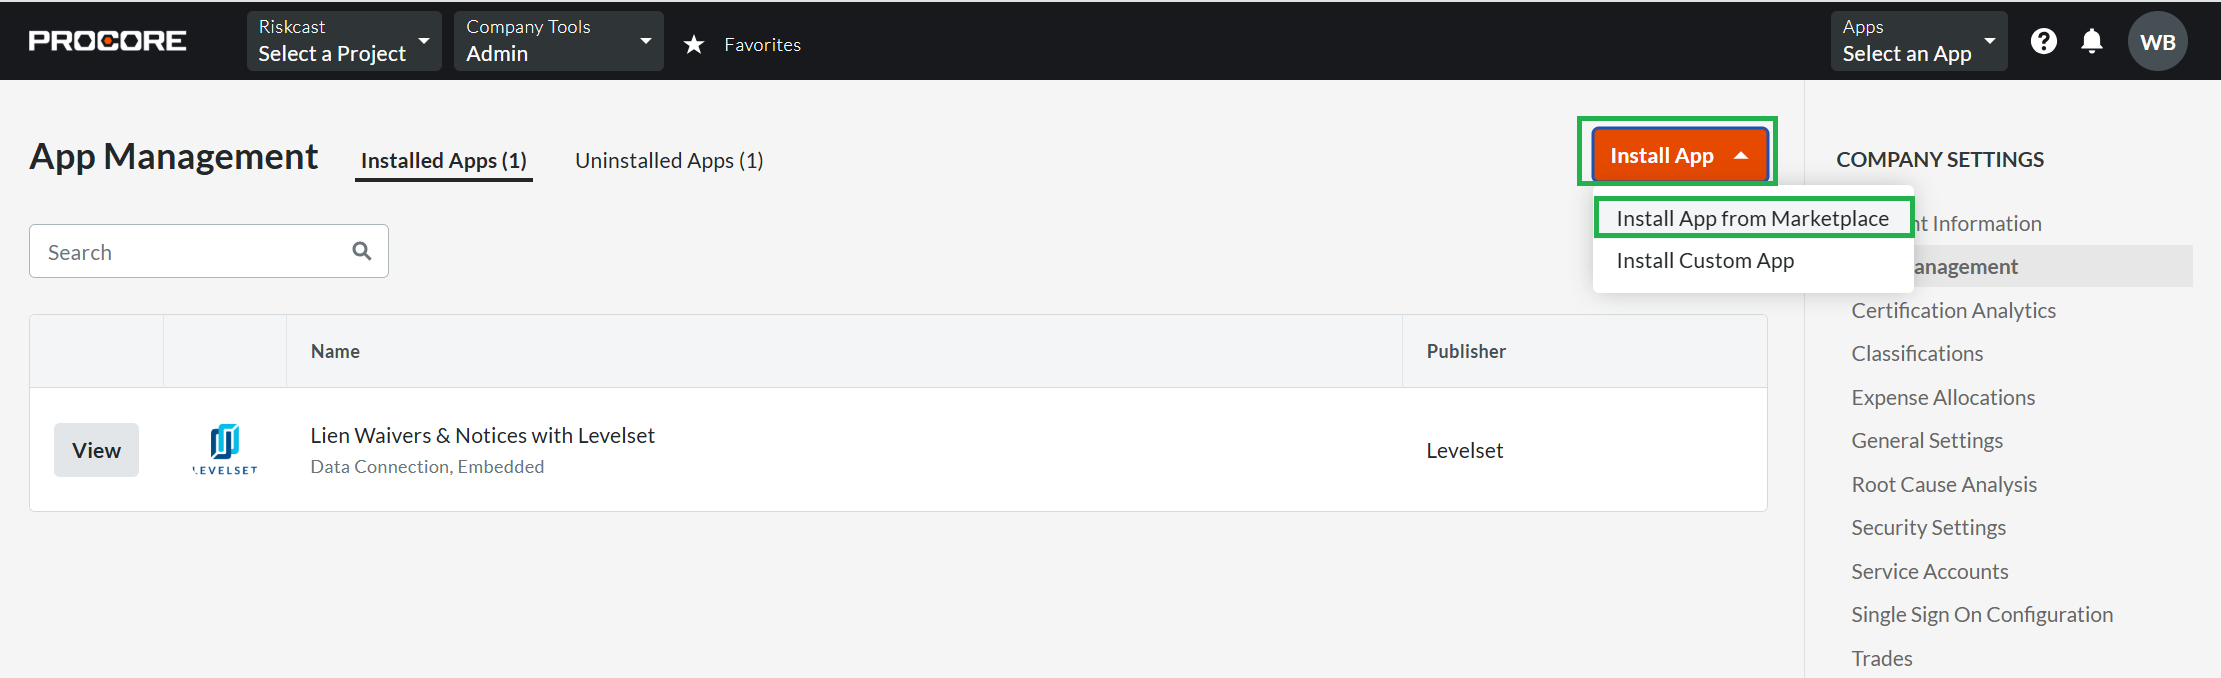
Task: Switch to the Uninstalled Apps tab
Action: 669,161
